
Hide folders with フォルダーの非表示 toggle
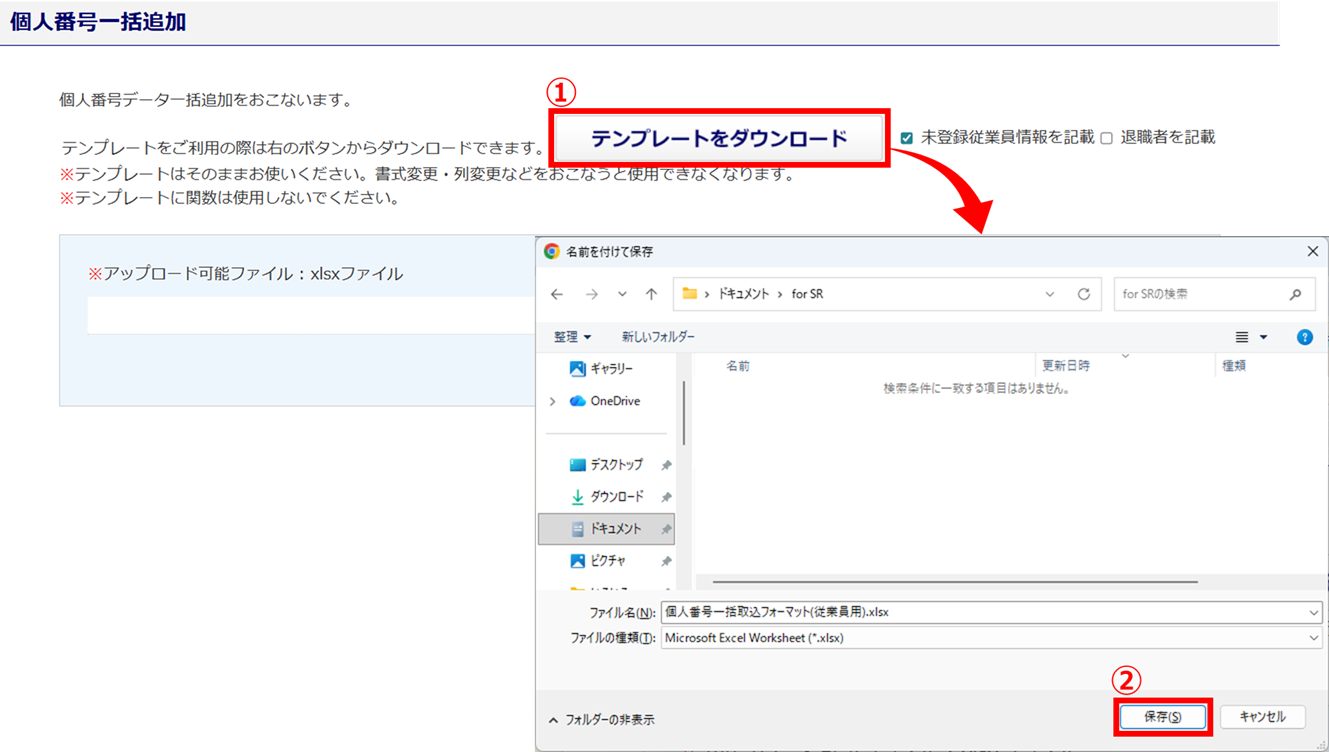pyautogui.click(x=601, y=719)
